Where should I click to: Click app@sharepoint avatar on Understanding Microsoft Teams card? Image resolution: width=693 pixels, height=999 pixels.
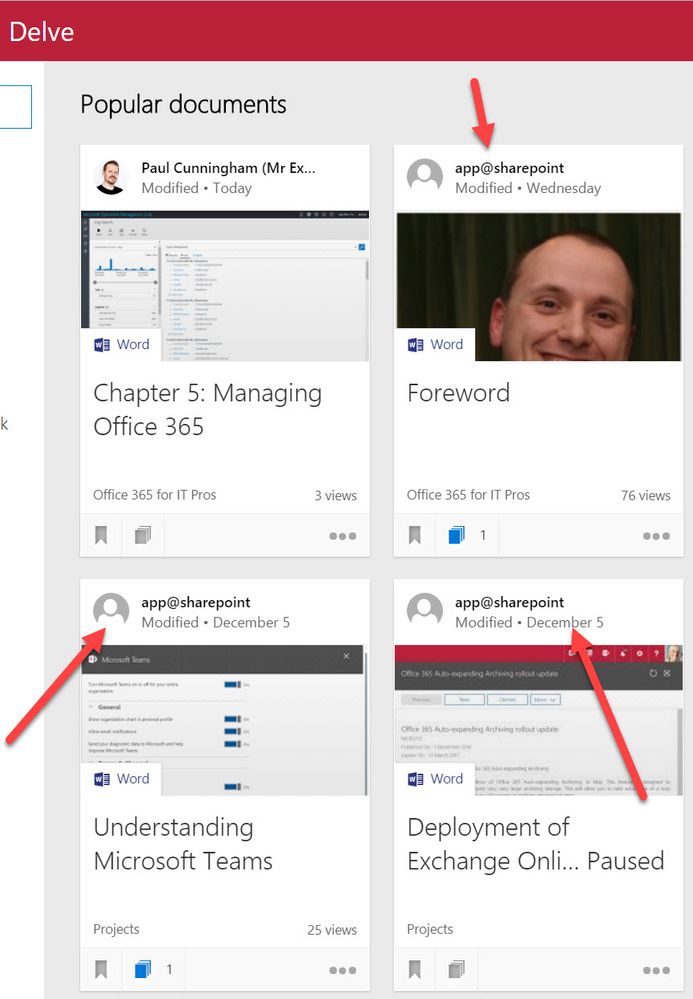(111, 611)
